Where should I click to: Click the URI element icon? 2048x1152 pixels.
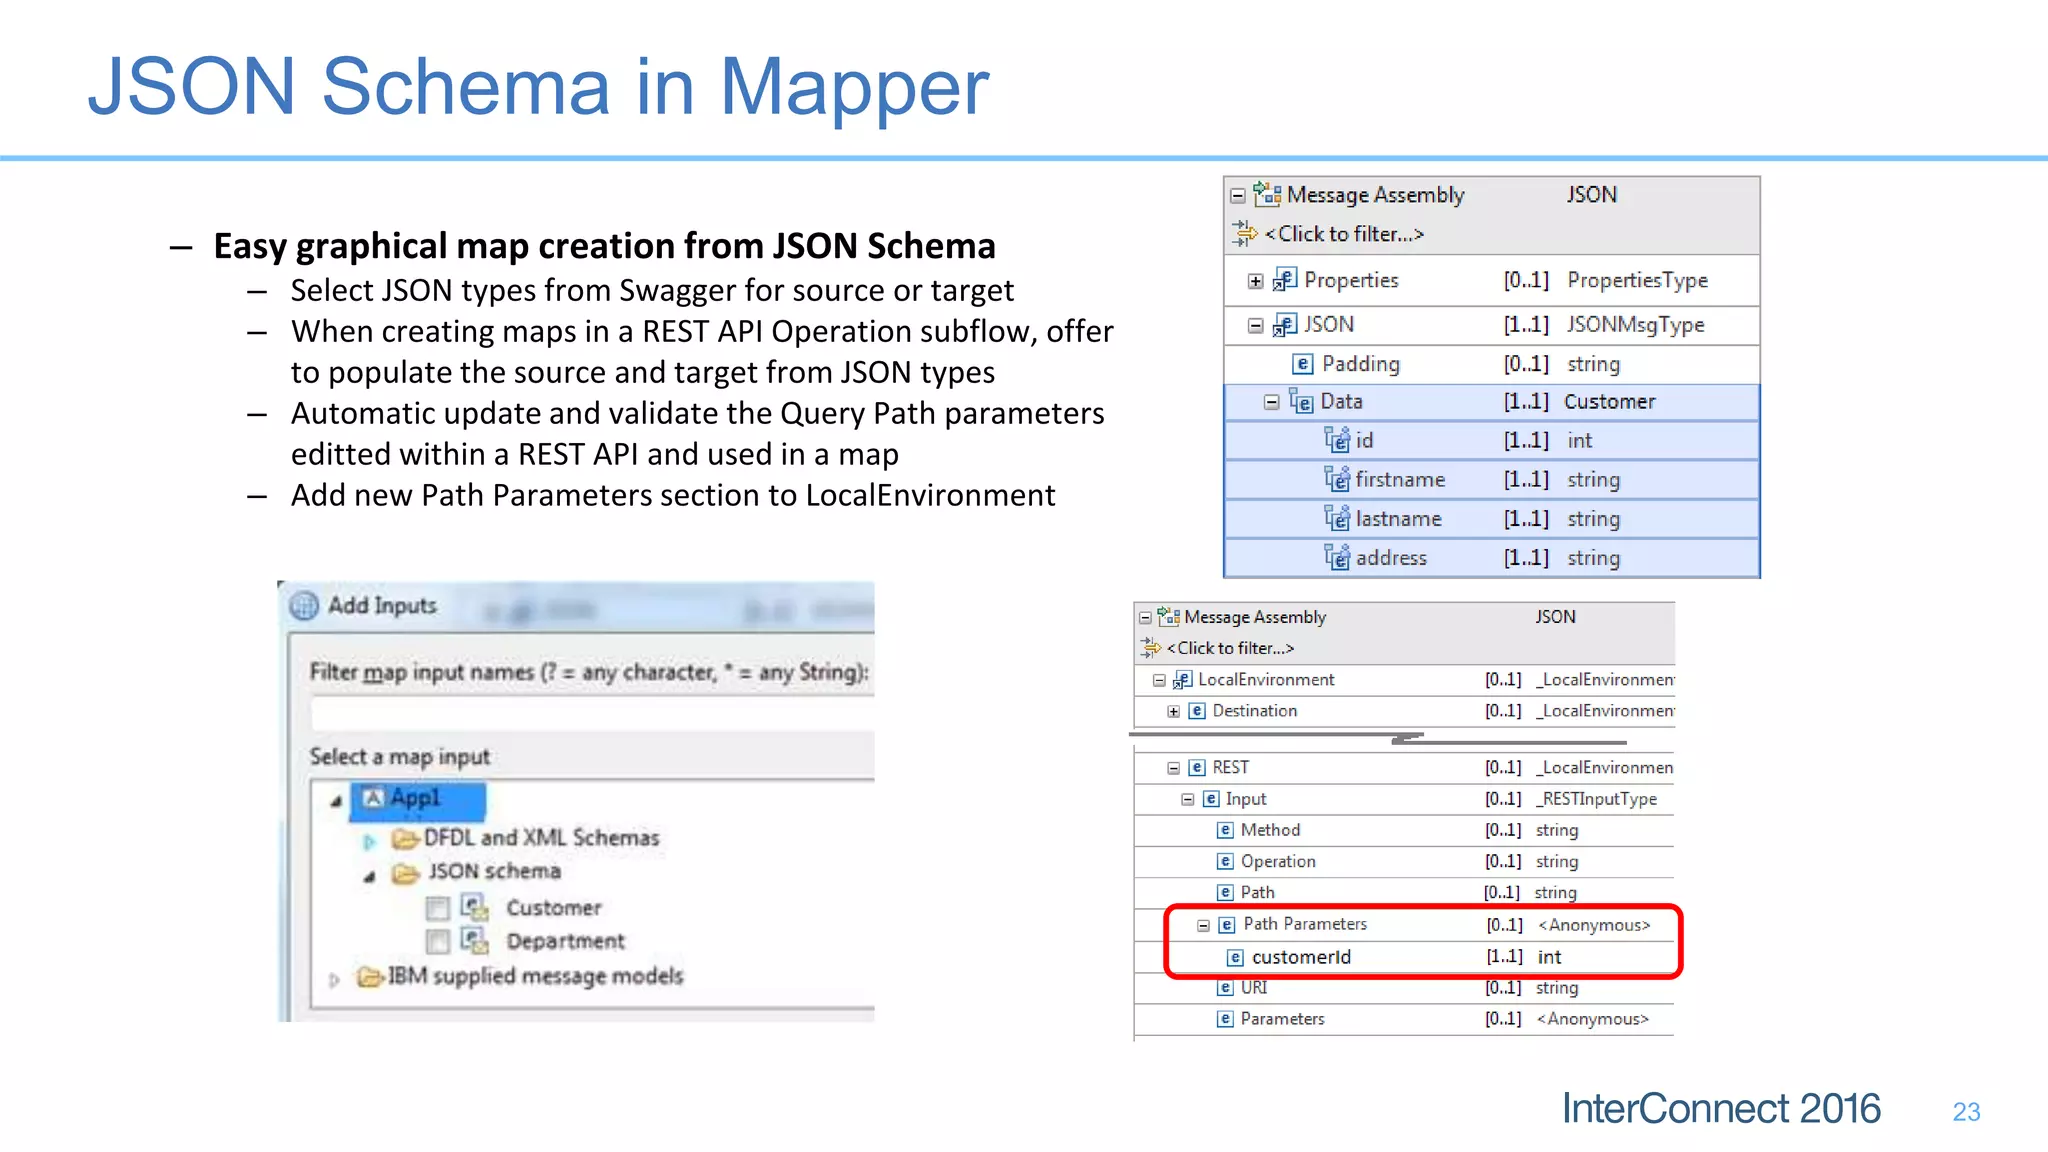[1225, 988]
